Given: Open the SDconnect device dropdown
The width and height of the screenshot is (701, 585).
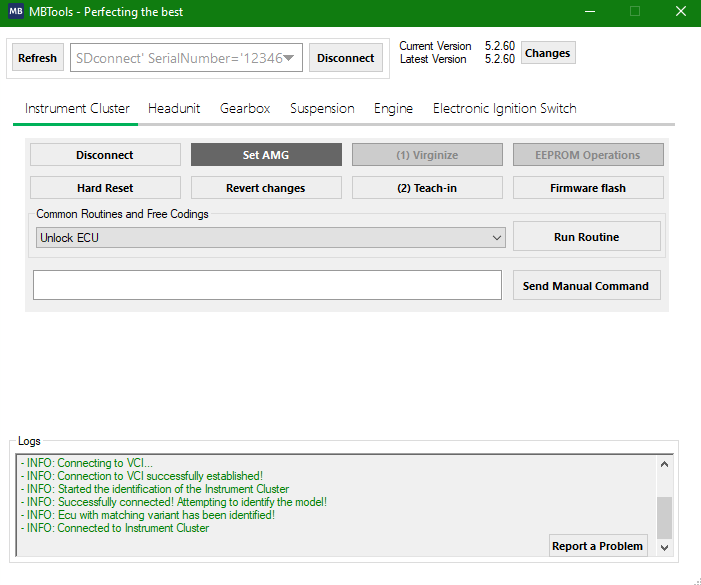Looking at the screenshot, I should pos(186,58).
